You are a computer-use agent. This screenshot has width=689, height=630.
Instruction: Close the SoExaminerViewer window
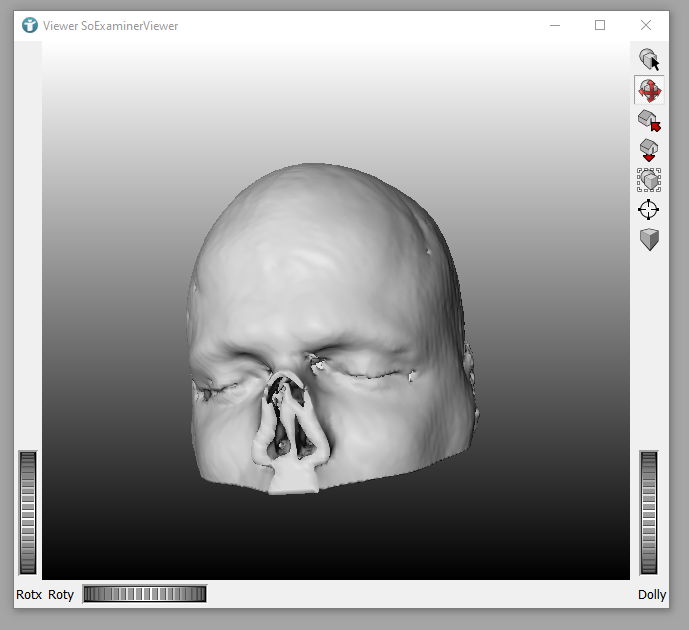click(x=646, y=25)
